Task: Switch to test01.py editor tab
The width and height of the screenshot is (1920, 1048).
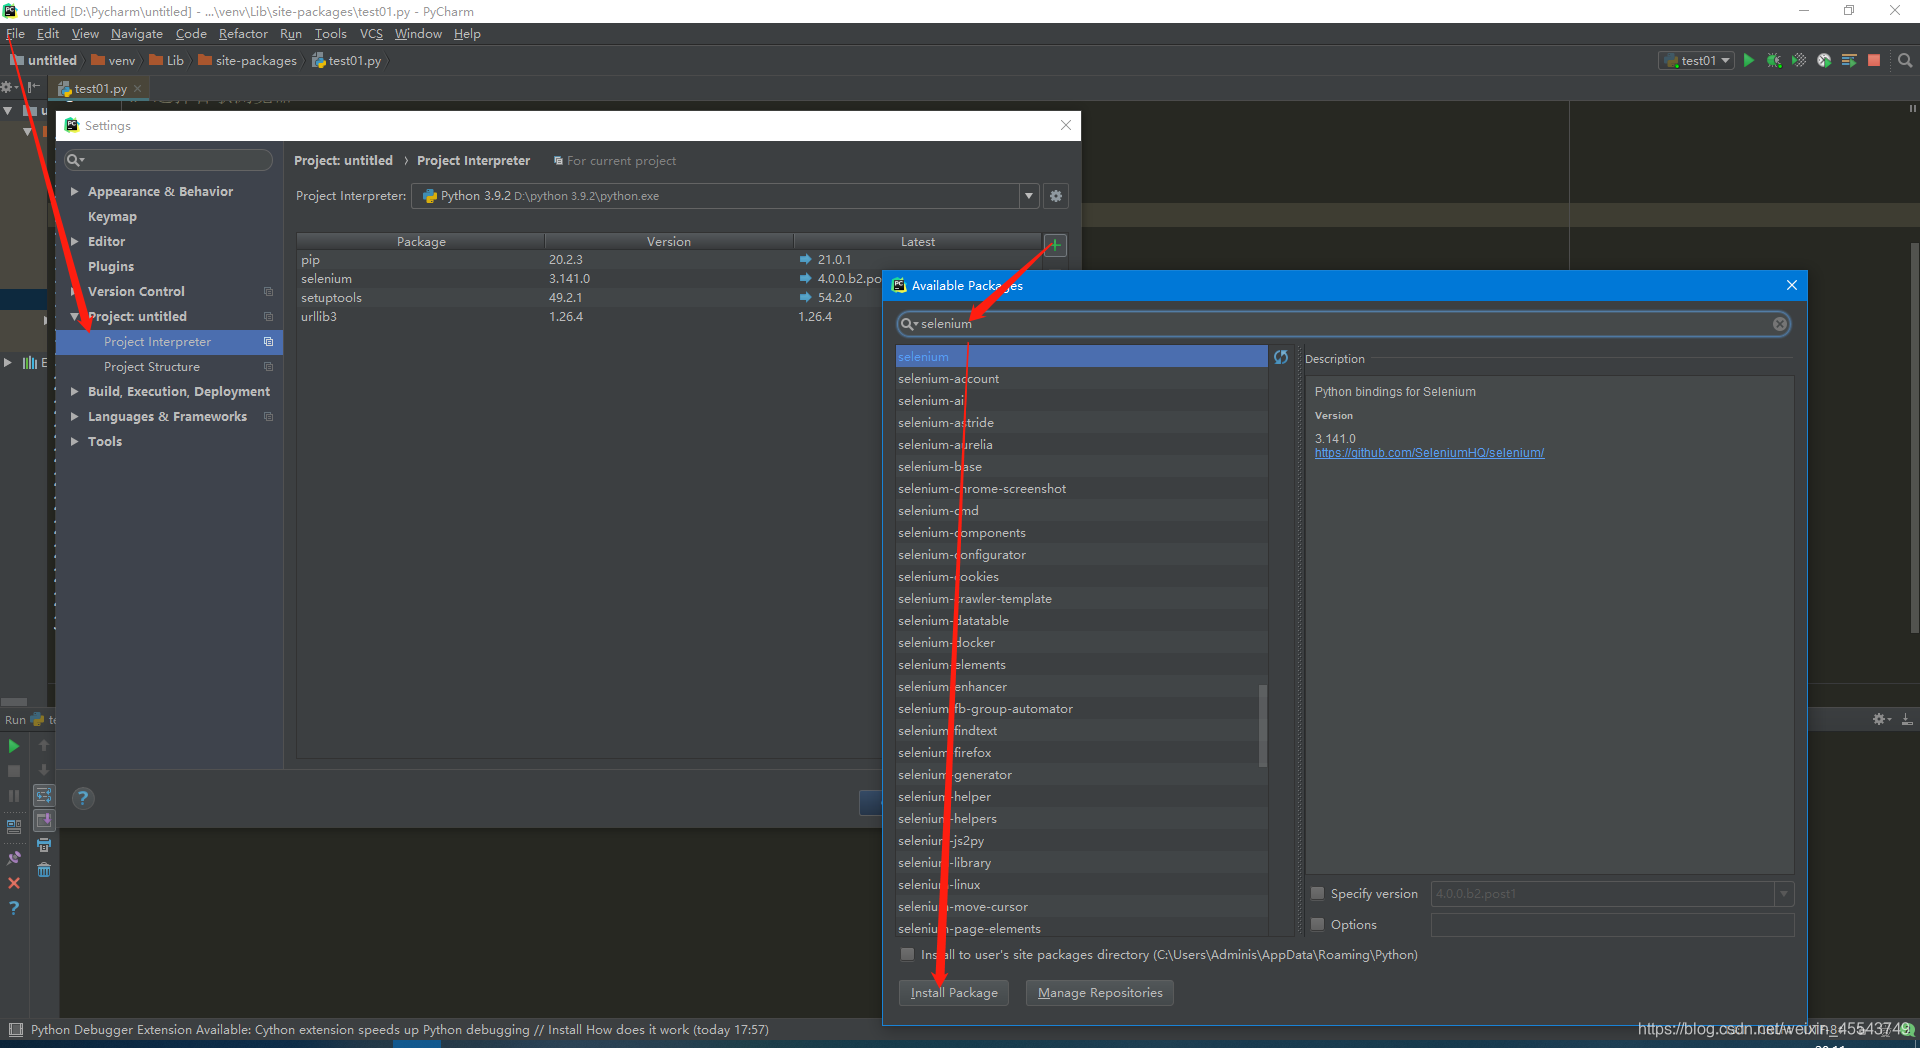Action: pos(100,89)
